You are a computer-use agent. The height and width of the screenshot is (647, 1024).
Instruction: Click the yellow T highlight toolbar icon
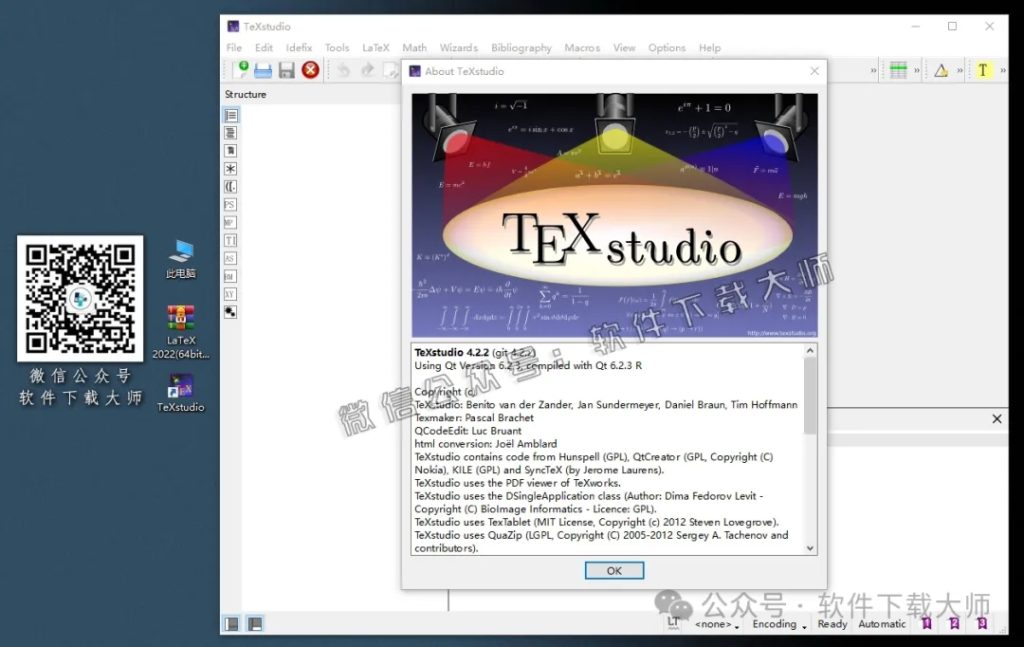[983, 70]
